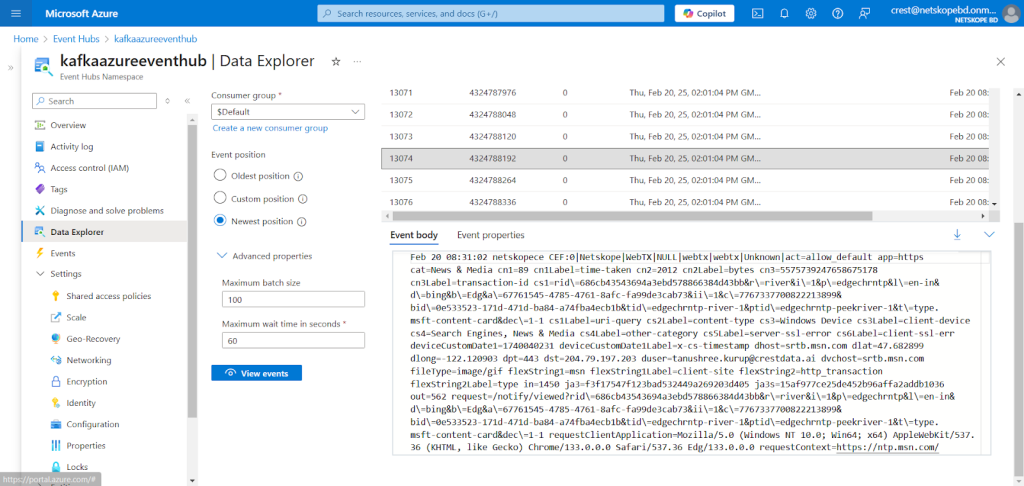This screenshot has height=486, width=1024.
Task: Open the feedback icon in top bar
Action: pos(865,13)
